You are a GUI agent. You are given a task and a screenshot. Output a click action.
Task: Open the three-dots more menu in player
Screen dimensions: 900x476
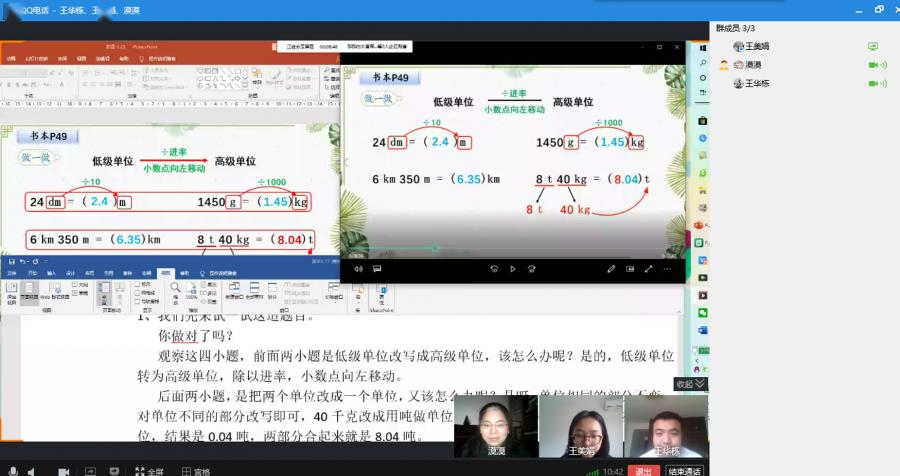click(667, 269)
